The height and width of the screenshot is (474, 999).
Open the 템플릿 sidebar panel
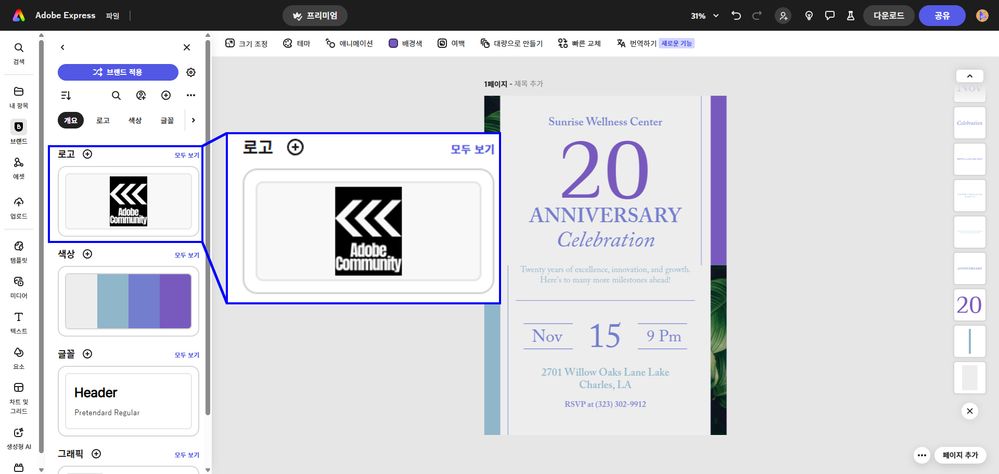click(x=18, y=252)
